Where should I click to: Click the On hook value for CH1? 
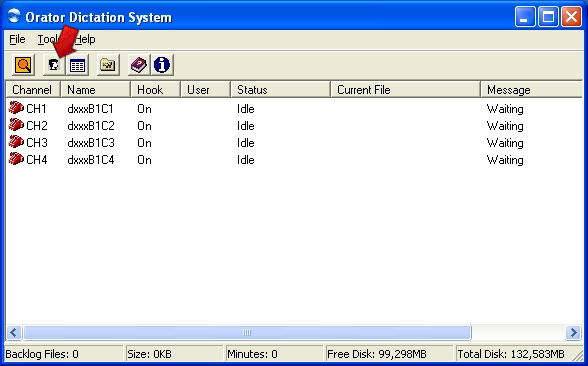point(144,109)
